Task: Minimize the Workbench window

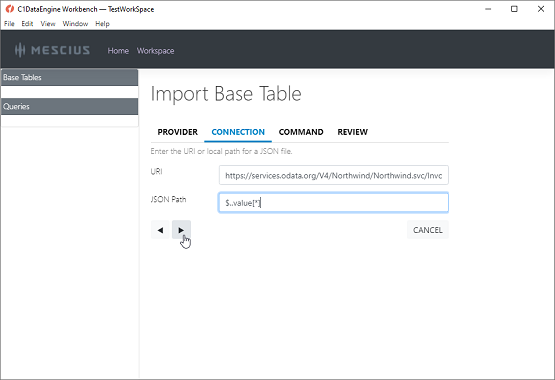Action: pyautogui.click(x=488, y=9)
